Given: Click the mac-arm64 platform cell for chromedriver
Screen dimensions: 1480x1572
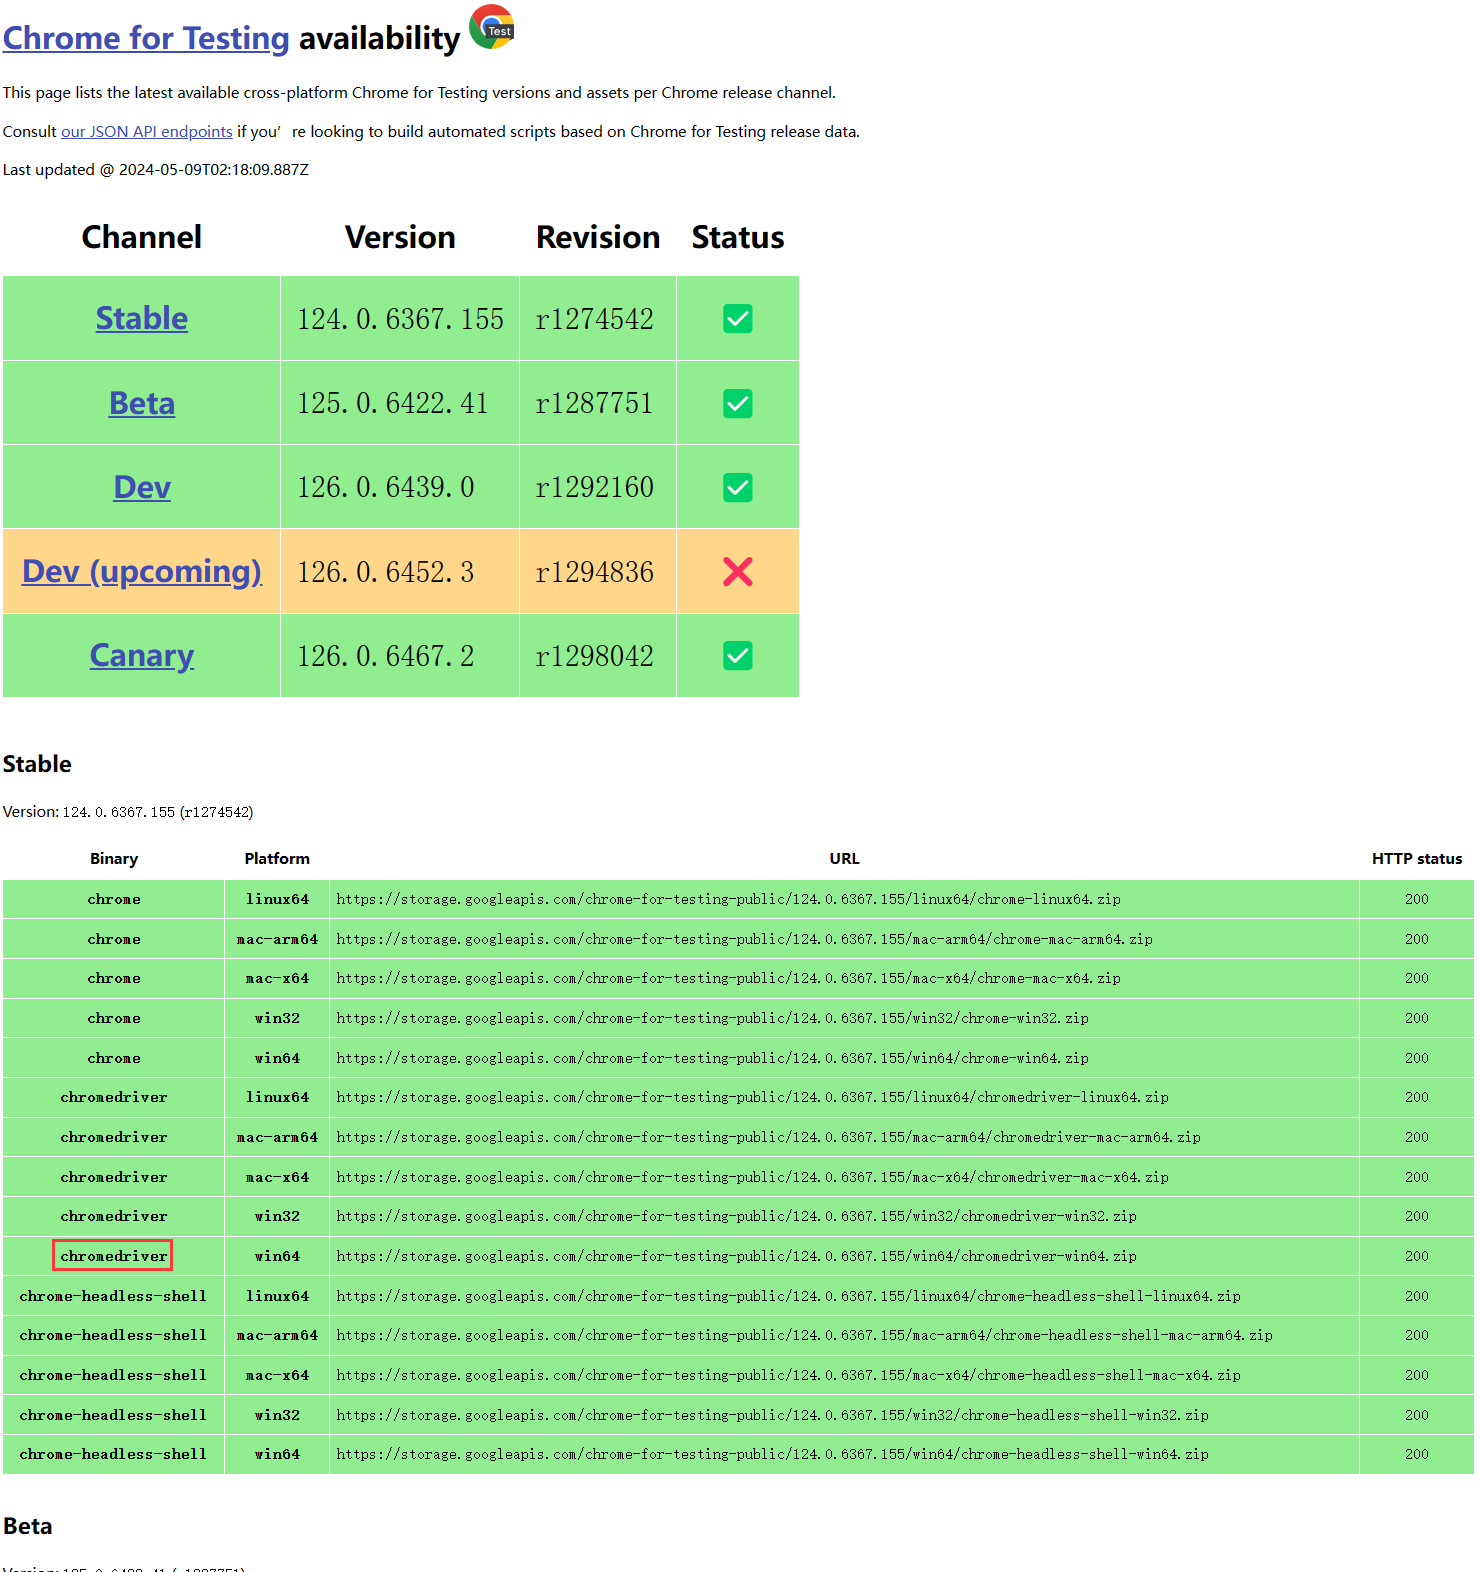Looking at the screenshot, I should (277, 1137).
